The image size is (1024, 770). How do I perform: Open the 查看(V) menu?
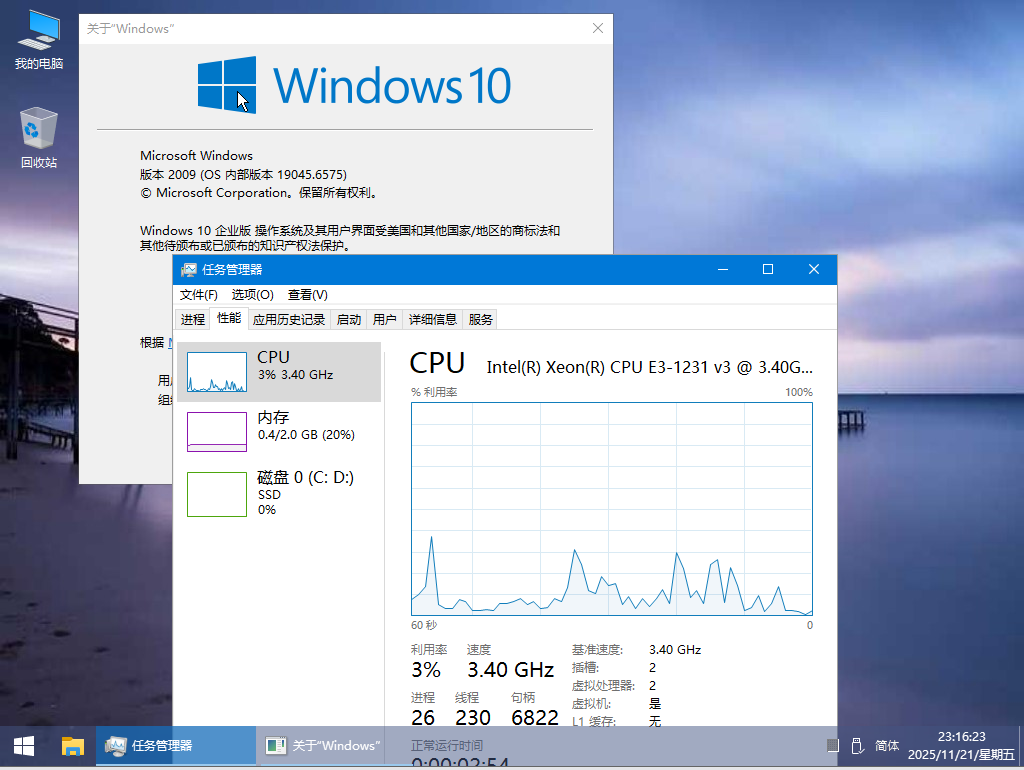click(x=307, y=295)
